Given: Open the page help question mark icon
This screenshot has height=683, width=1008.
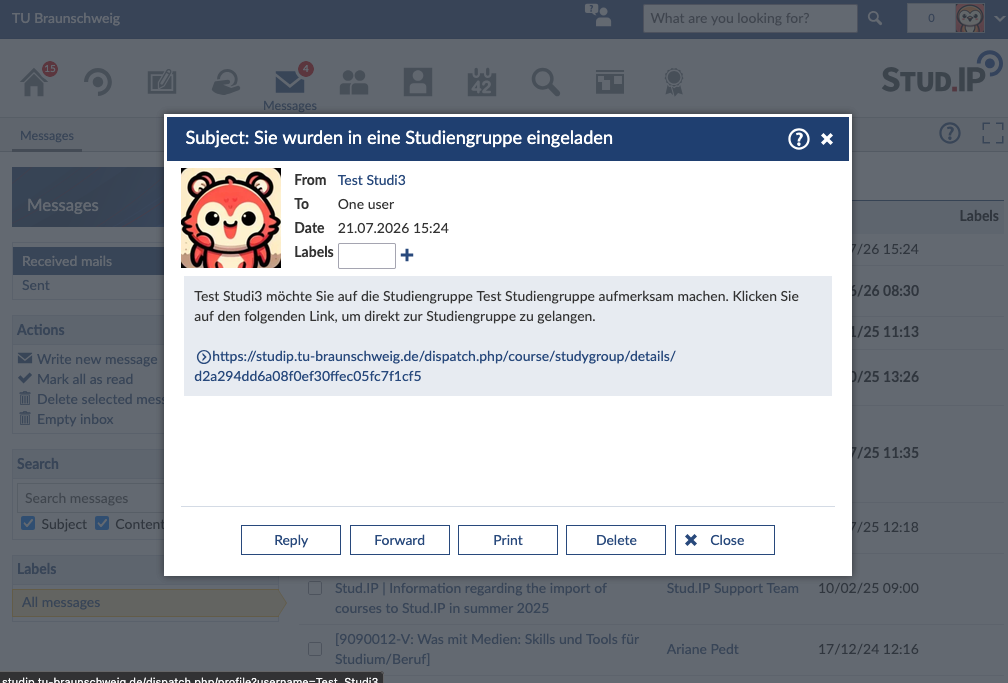Looking at the screenshot, I should [x=950, y=133].
